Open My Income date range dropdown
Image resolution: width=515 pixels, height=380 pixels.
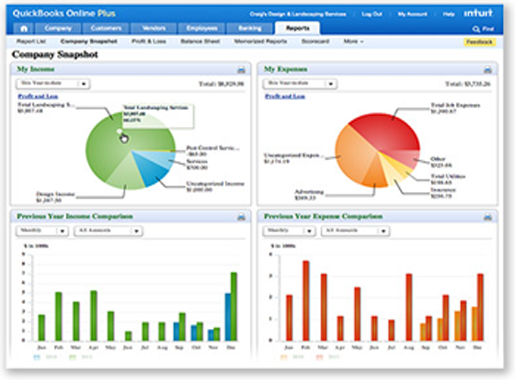coord(53,83)
